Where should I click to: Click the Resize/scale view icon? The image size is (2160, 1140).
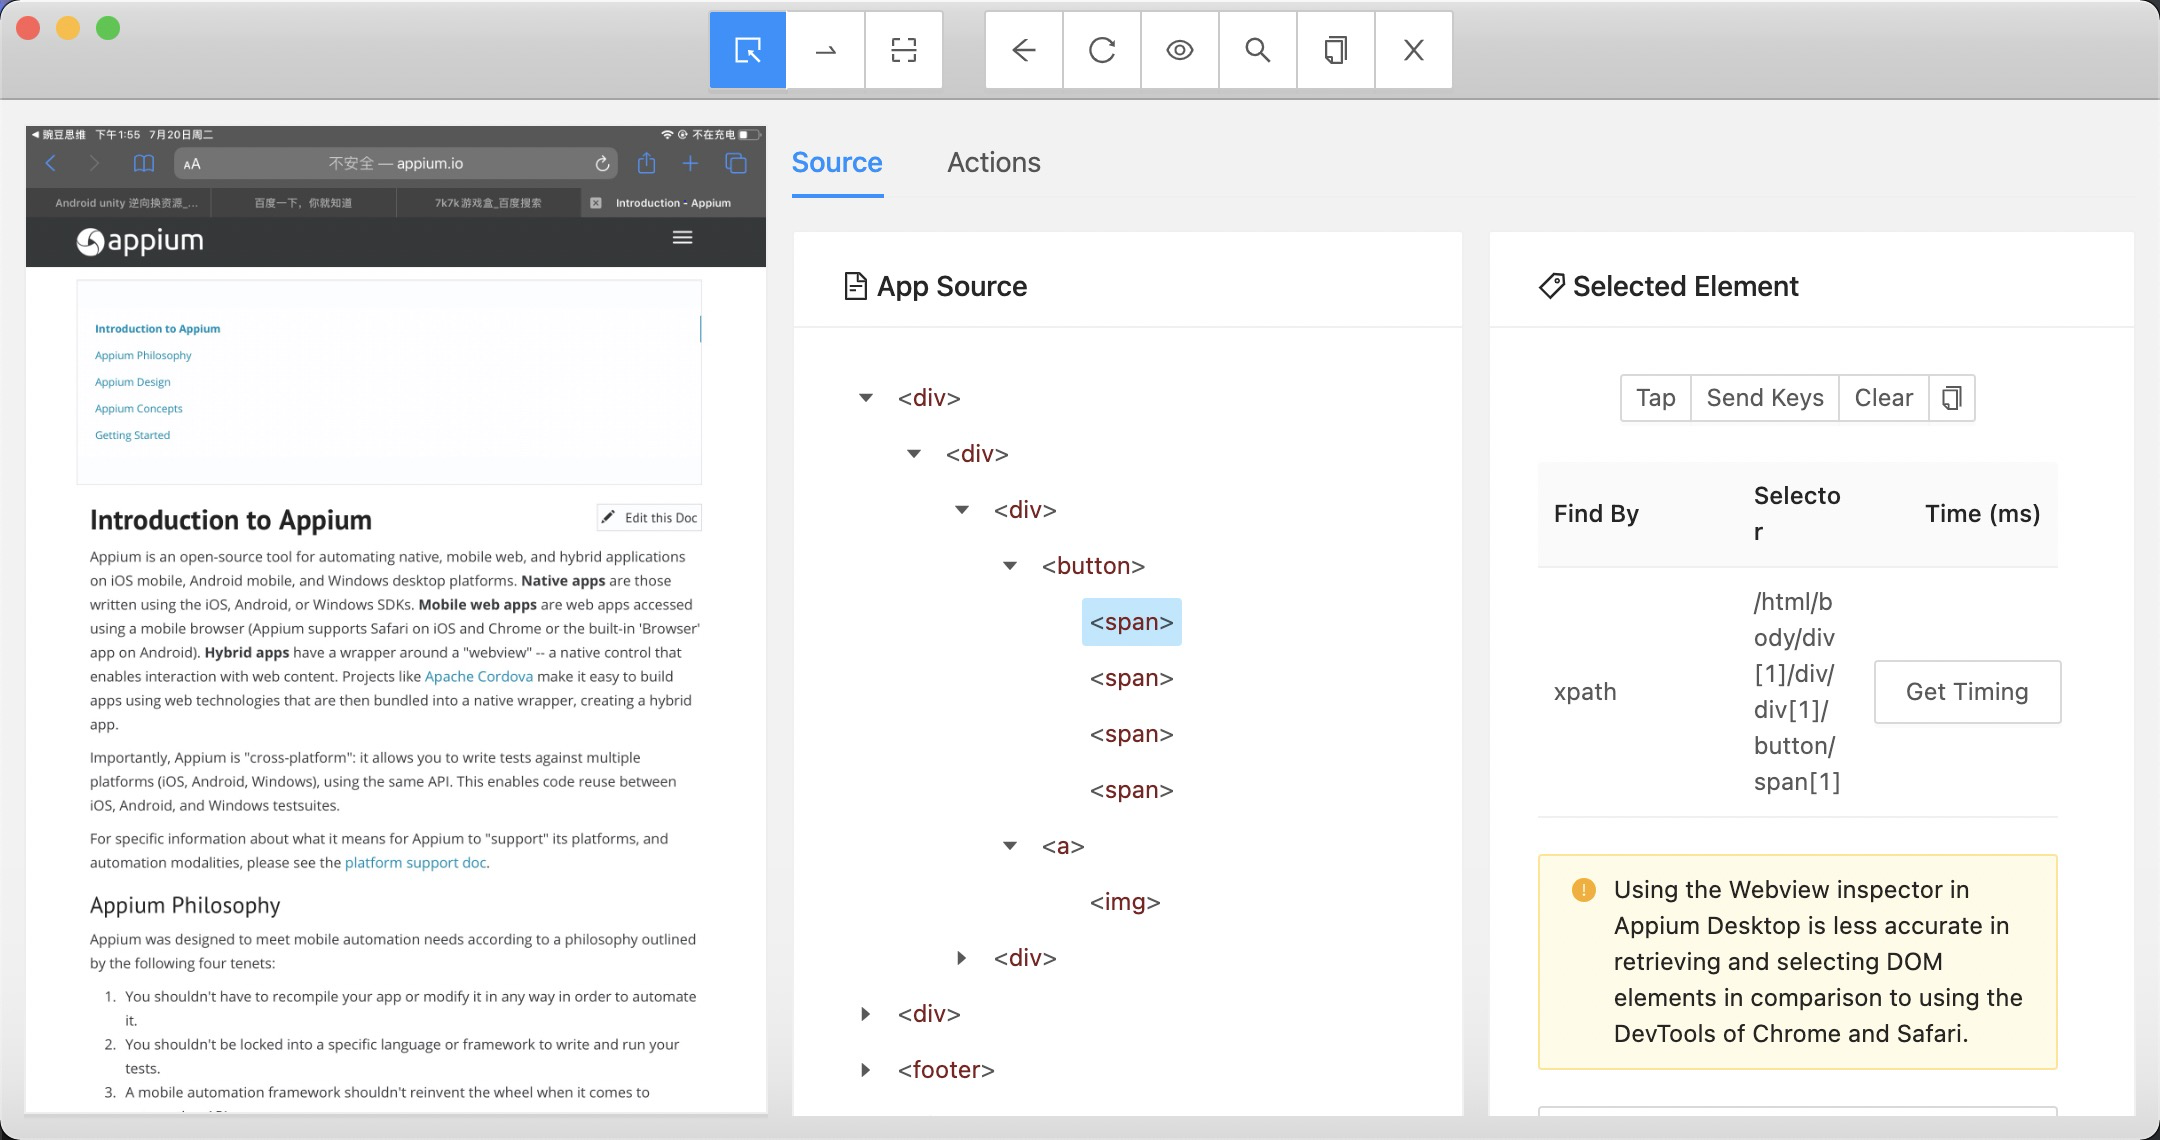tap(903, 50)
